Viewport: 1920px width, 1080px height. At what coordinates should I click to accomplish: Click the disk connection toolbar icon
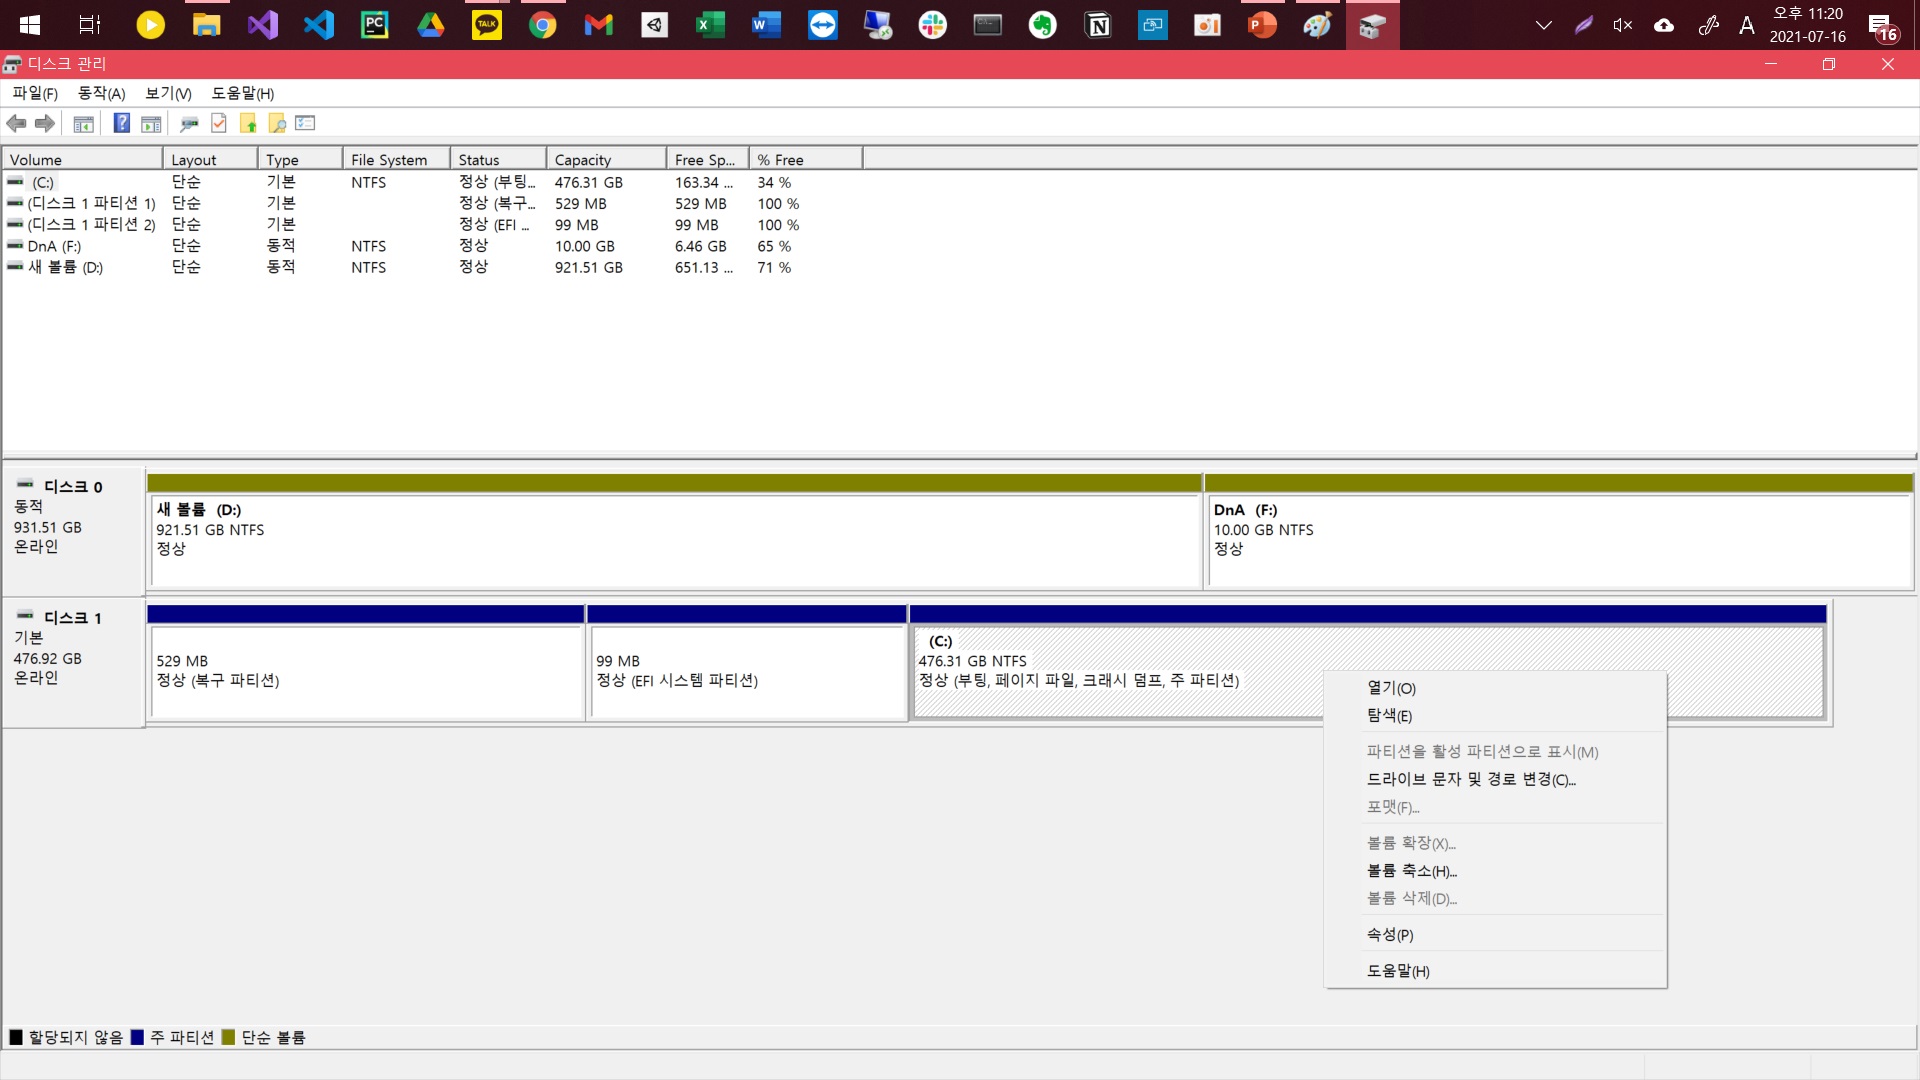pyautogui.click(x=188, y=123)
